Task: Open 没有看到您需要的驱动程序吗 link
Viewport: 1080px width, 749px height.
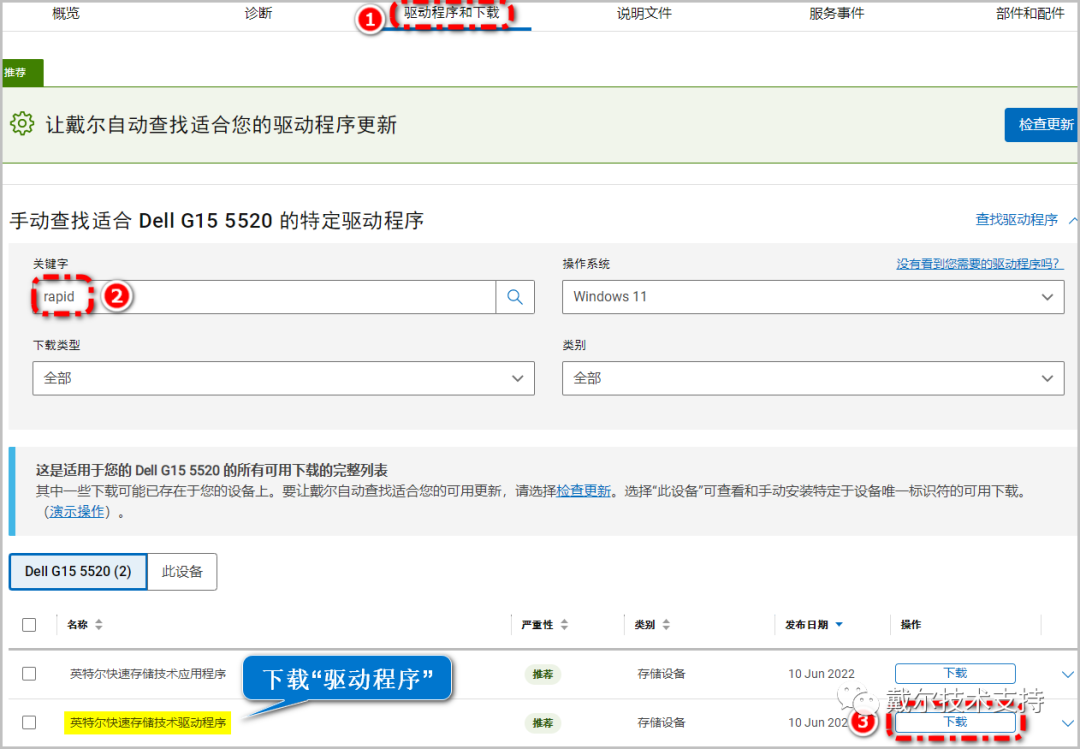Action: pyautogui.click(x=979, y=264)
